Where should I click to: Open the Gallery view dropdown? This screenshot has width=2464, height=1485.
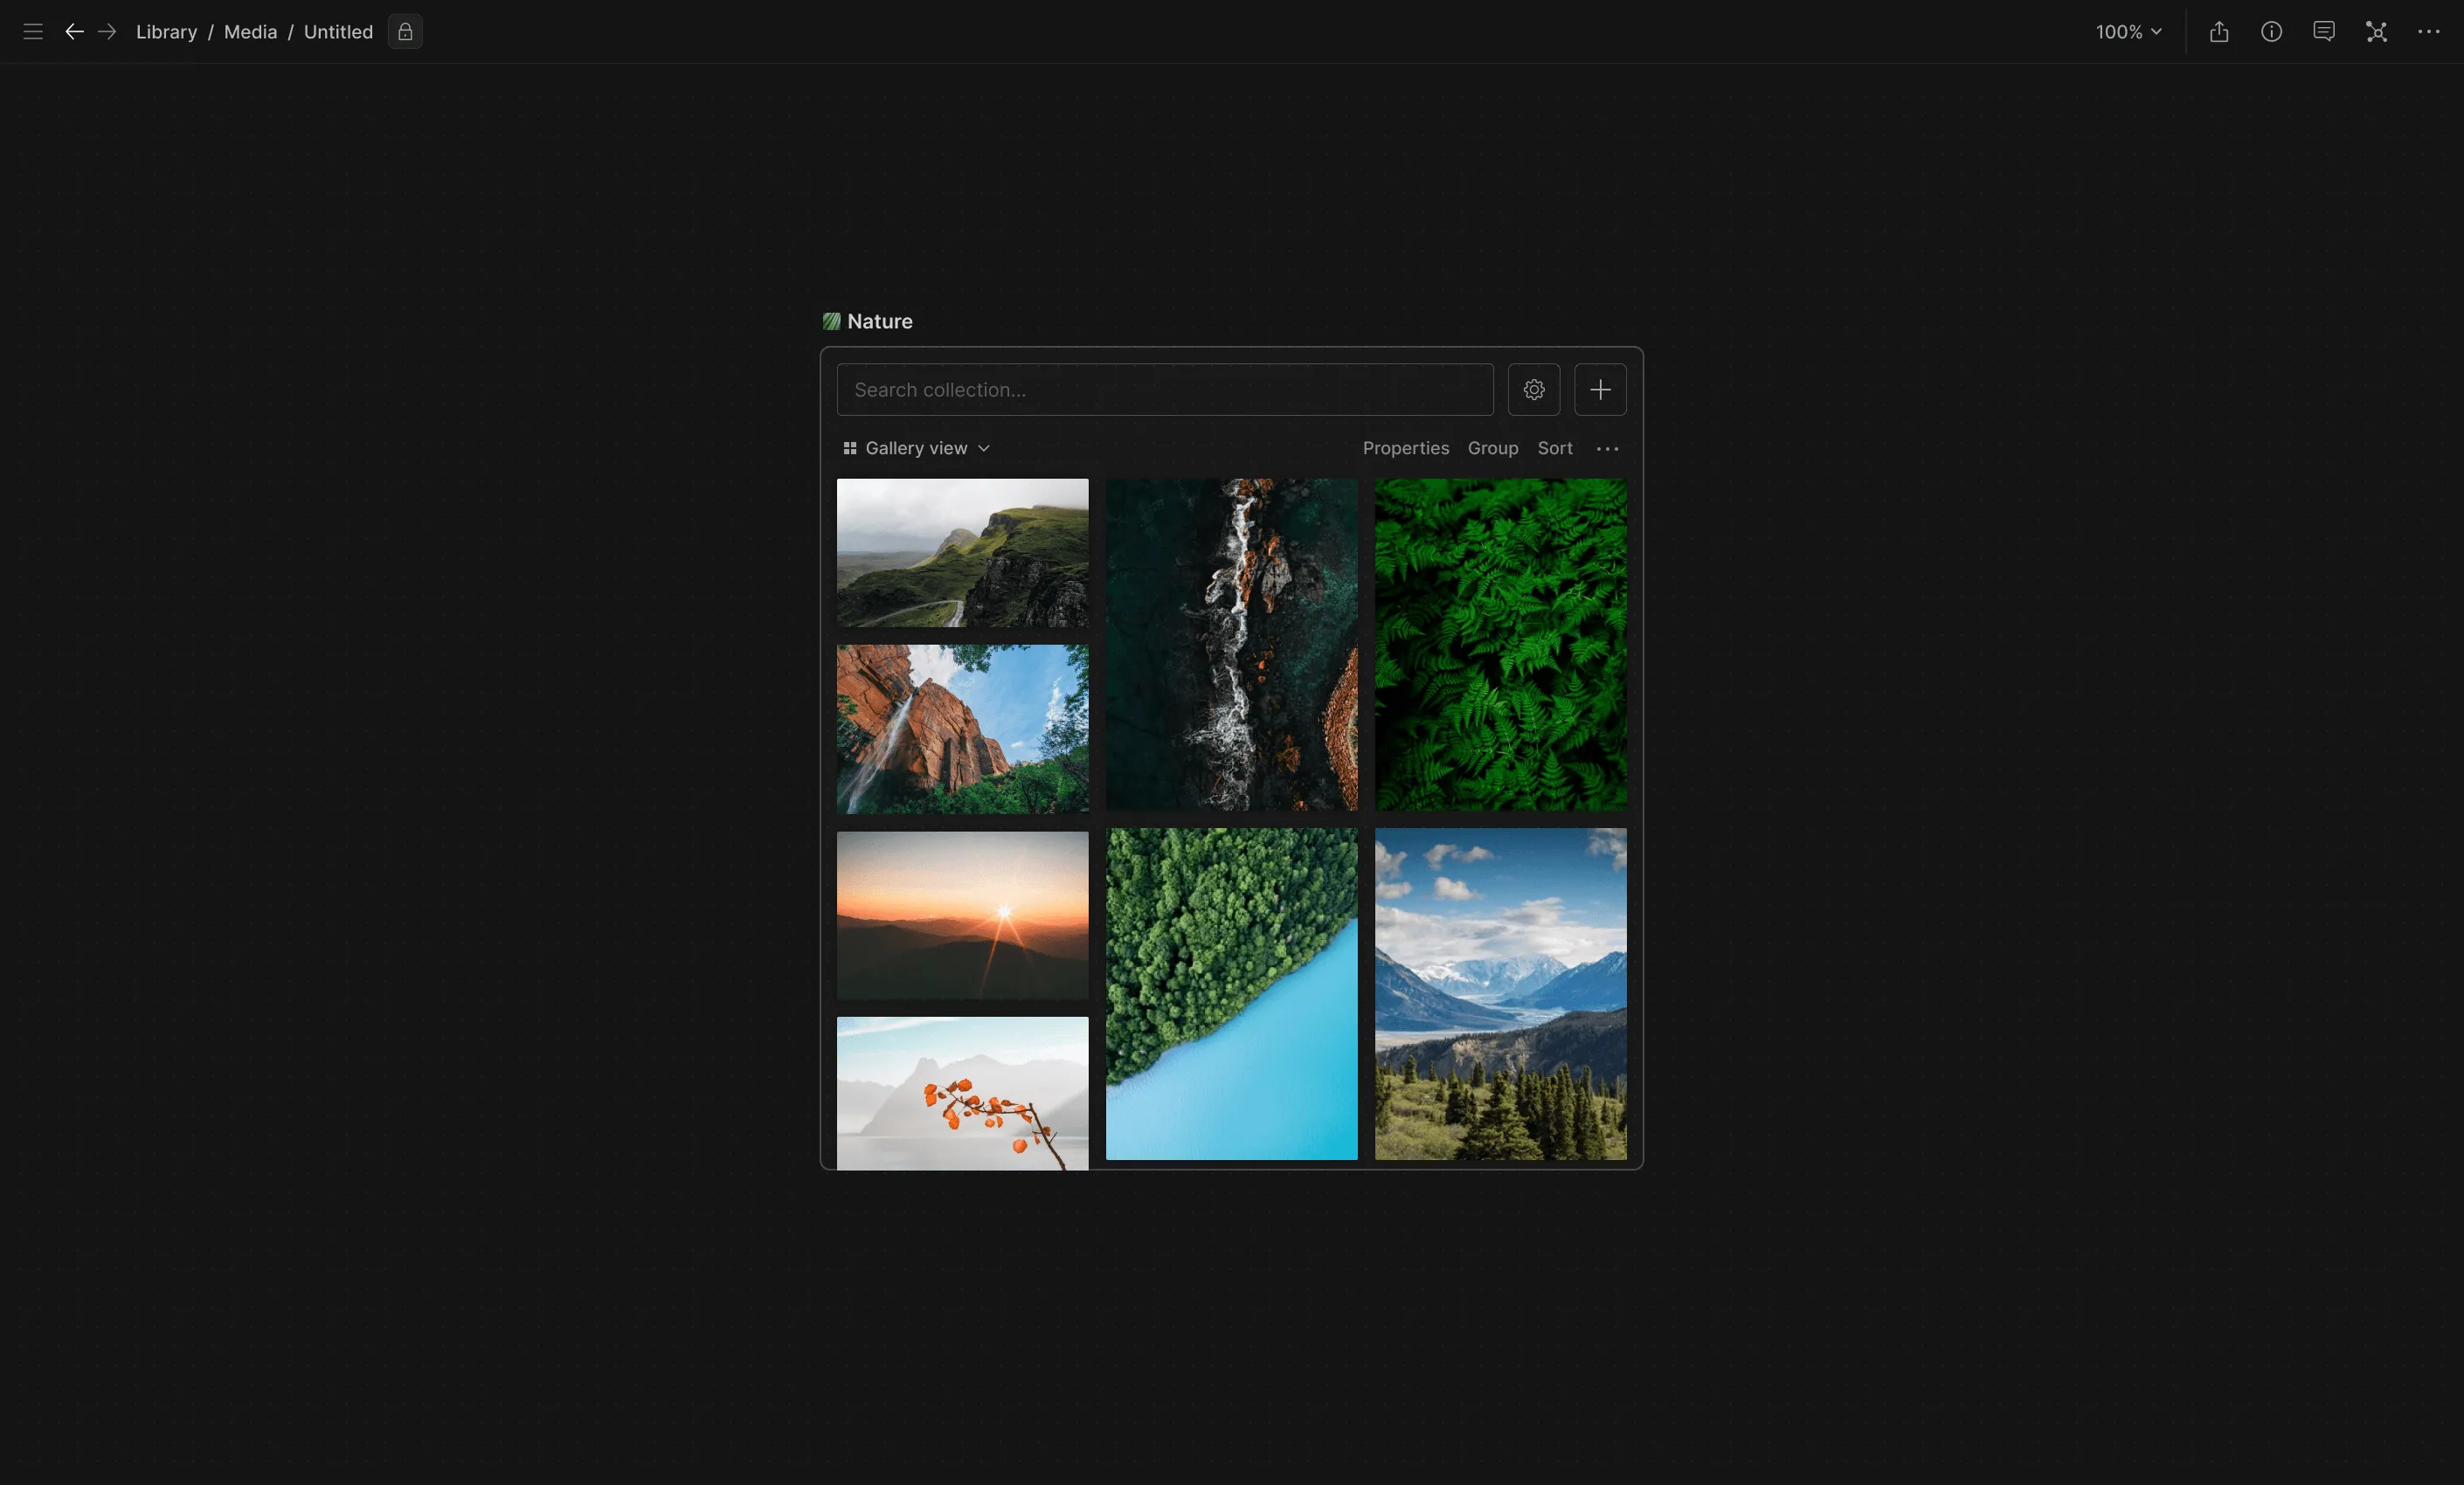[917, 448]
